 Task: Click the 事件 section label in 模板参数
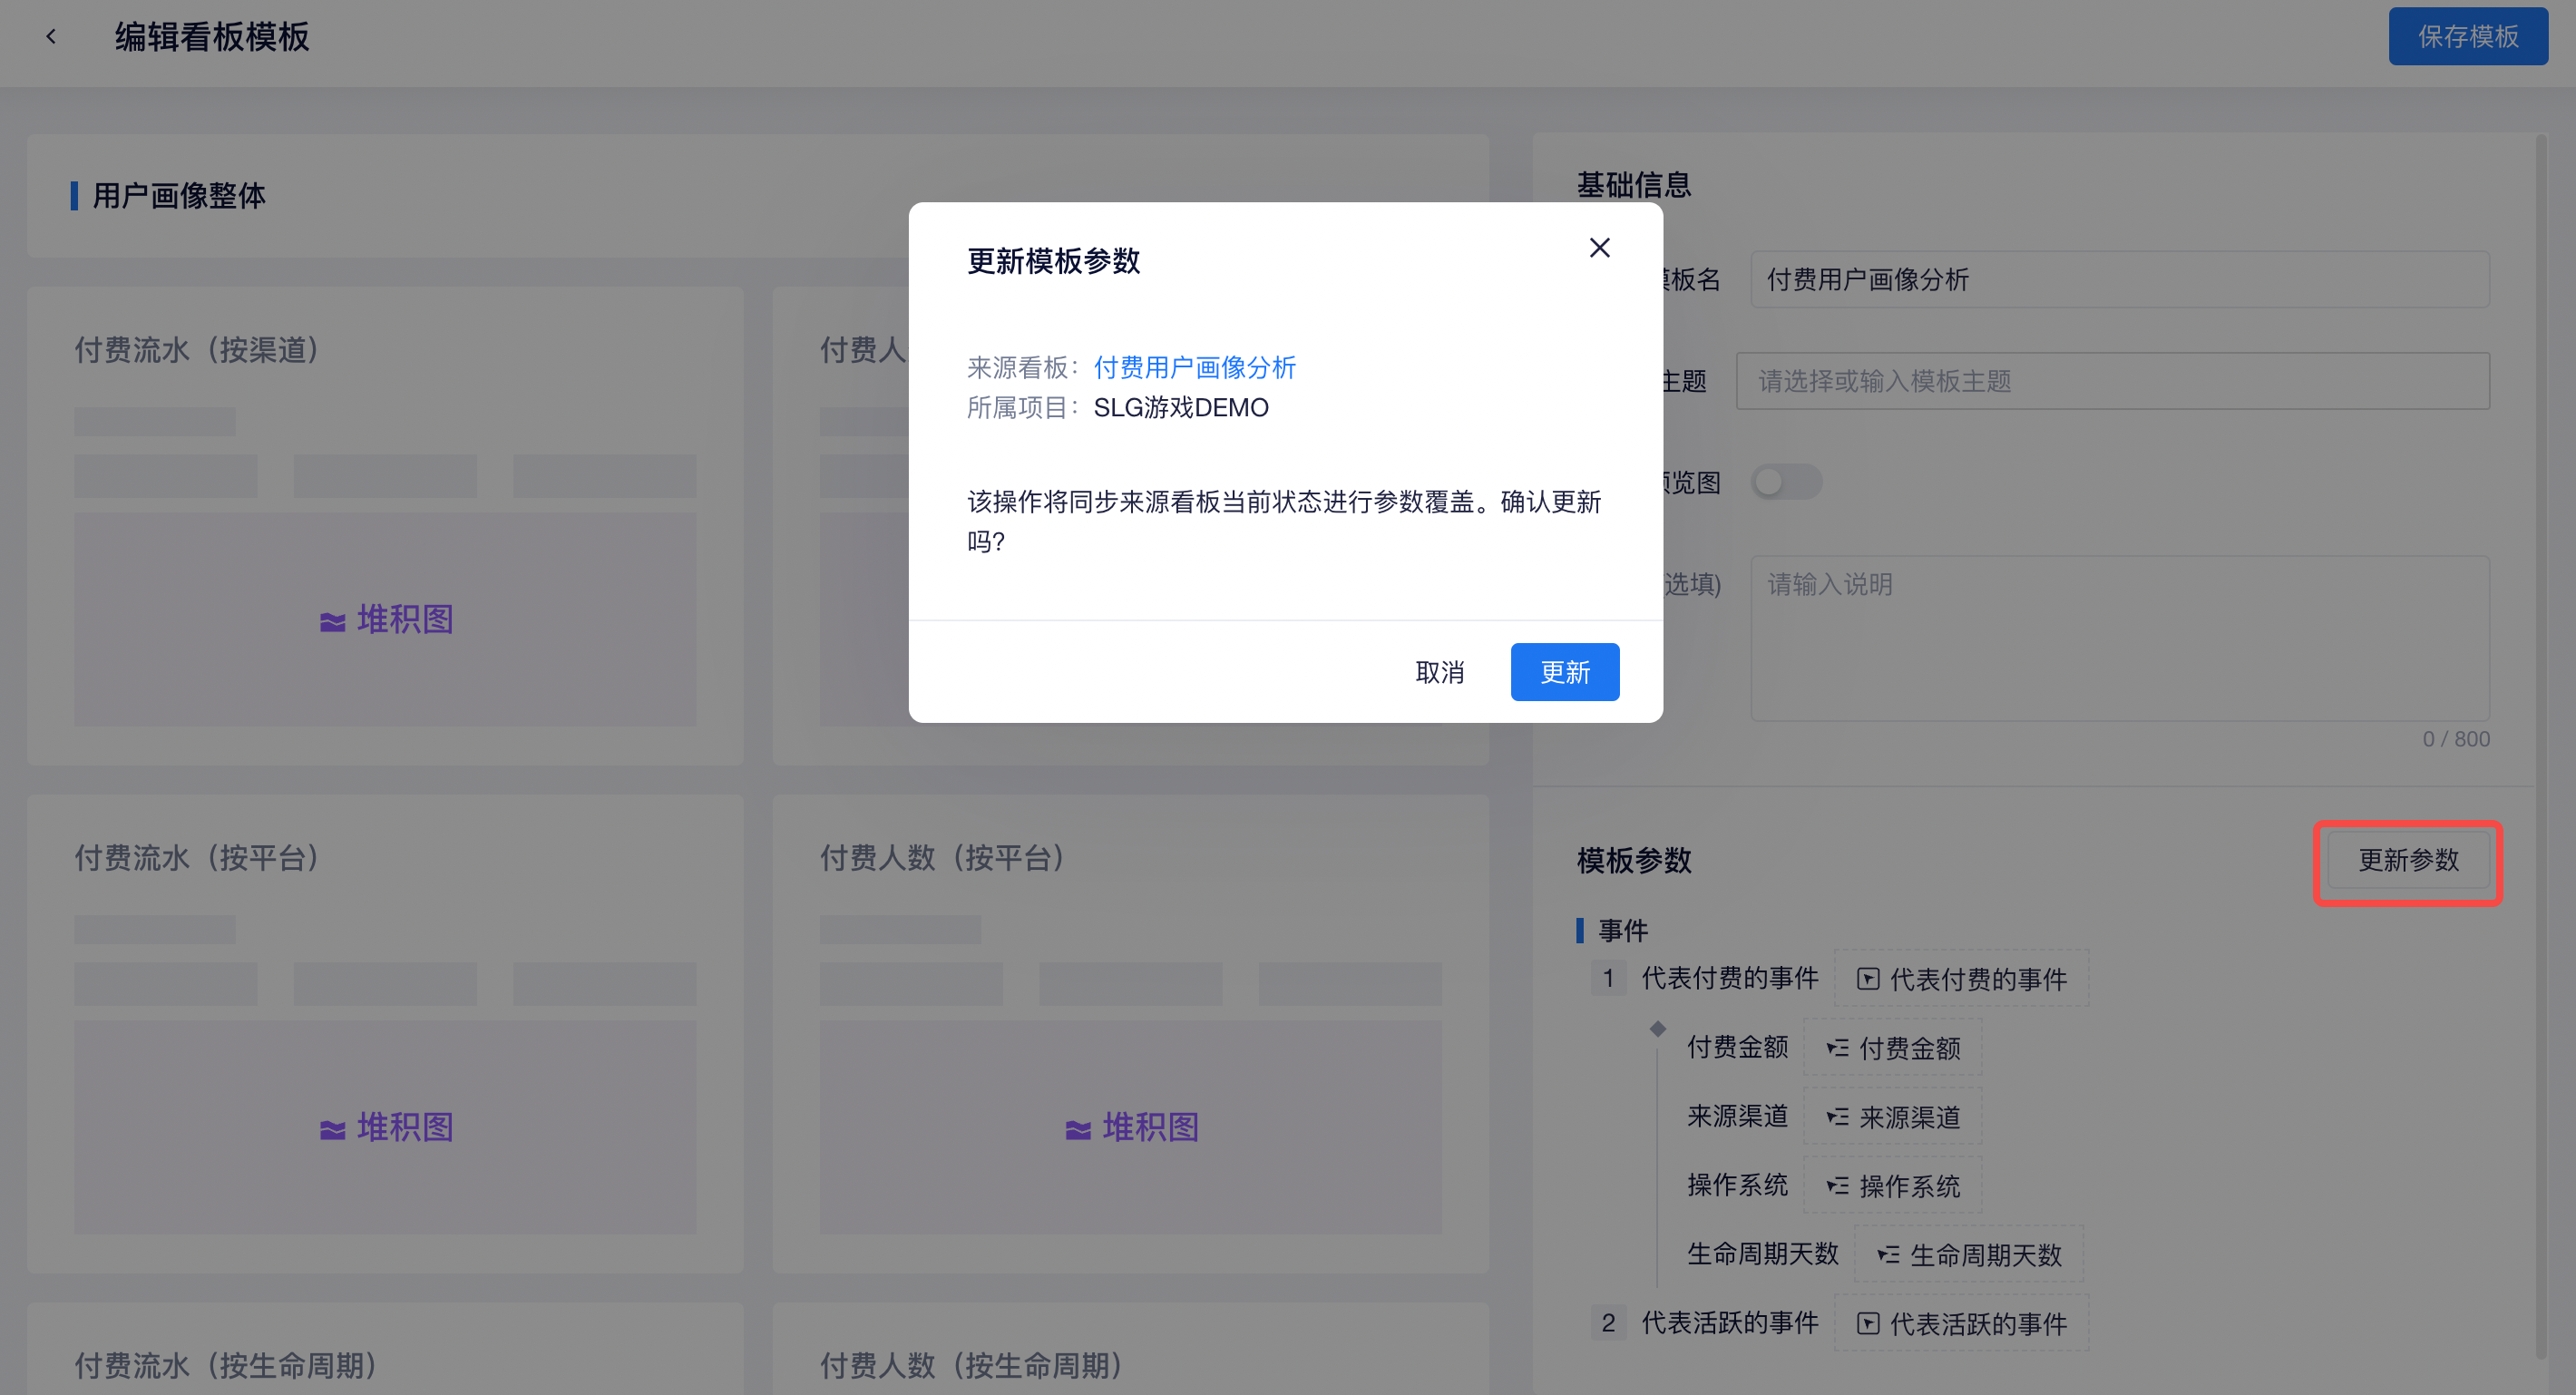1622,931
